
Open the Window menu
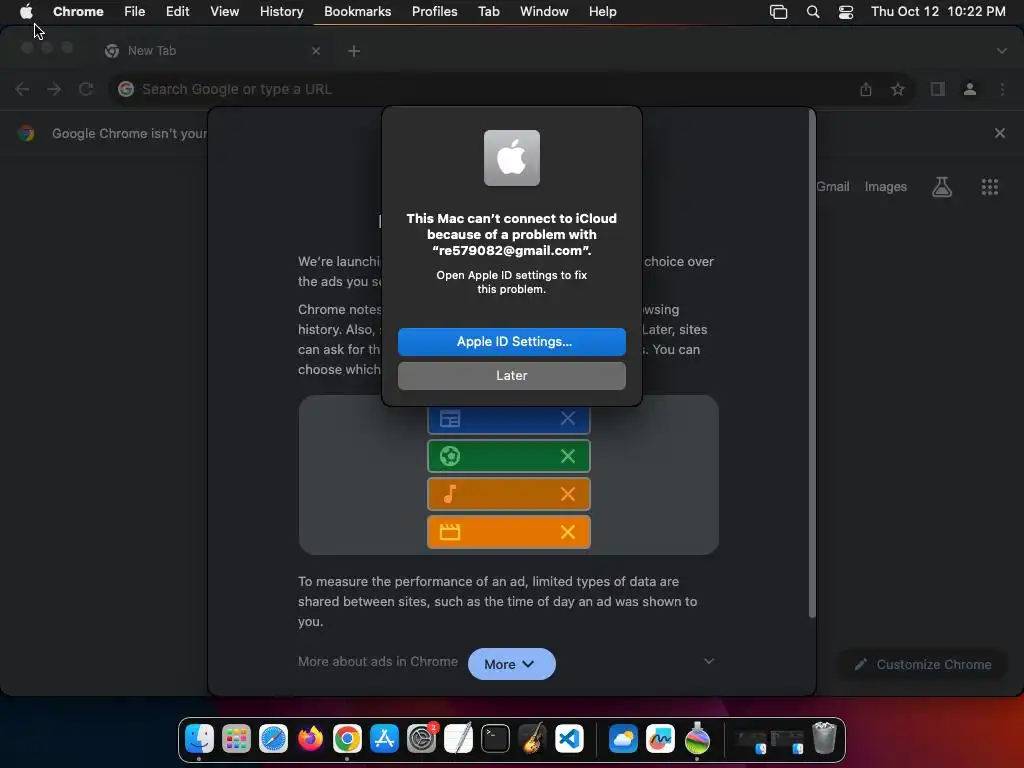pos(544,11)
